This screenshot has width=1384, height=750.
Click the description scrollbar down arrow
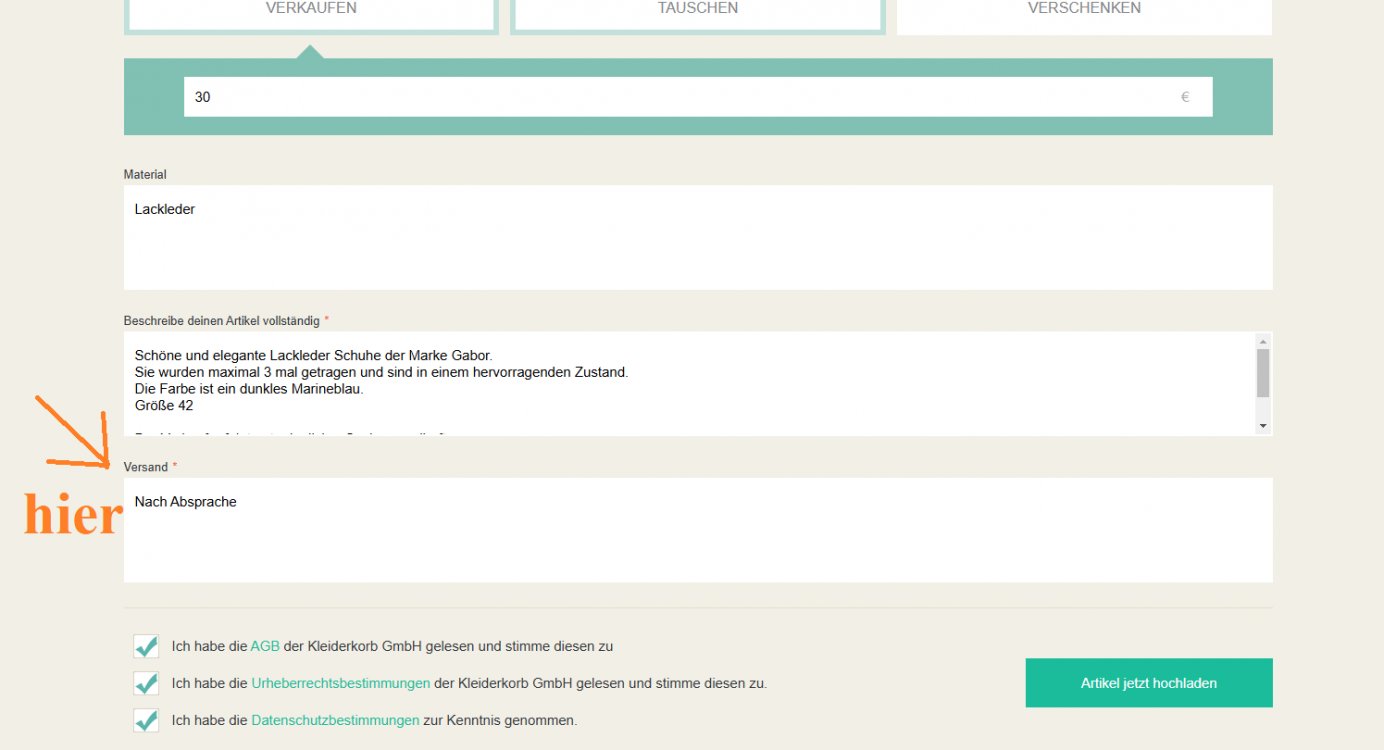coord(1263,426)
